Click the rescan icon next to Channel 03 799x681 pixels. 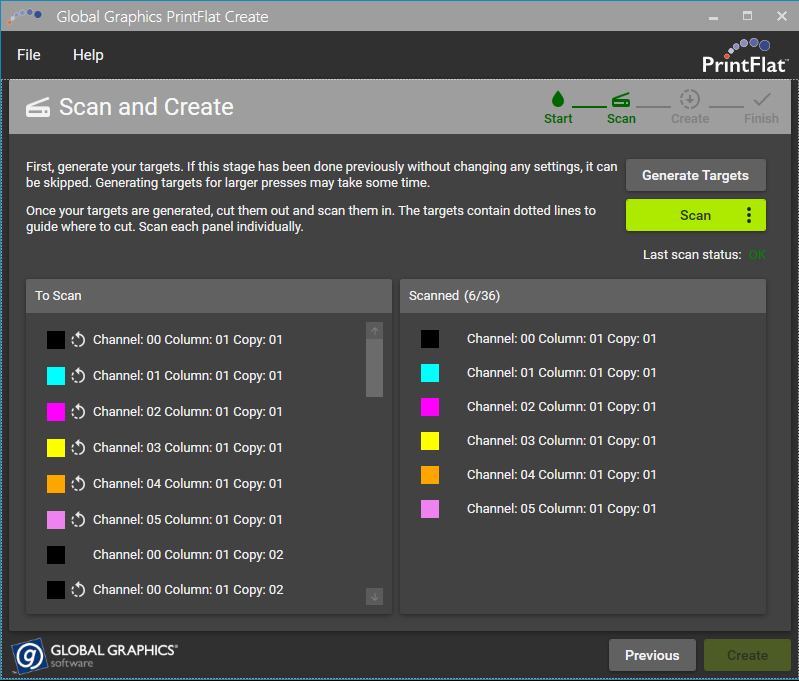(x=78, y=448)
